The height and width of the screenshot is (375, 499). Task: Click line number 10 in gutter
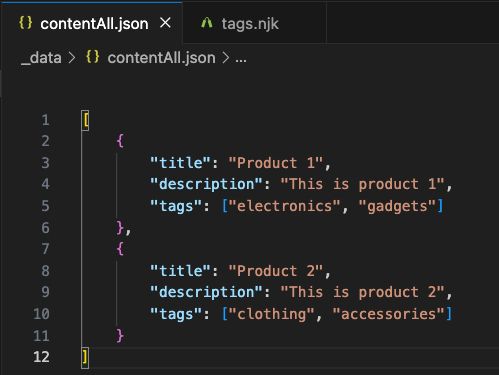tap(42, 314)
